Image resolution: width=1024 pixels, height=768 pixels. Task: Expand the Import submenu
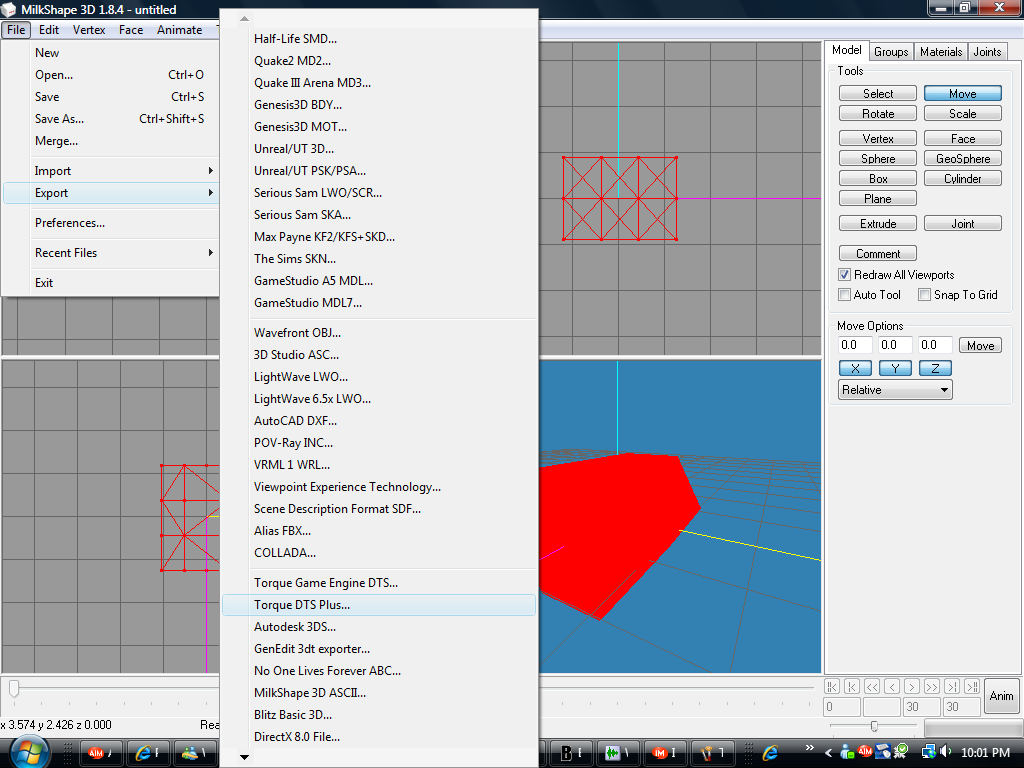pyautogui.click(x=111, y=170)
